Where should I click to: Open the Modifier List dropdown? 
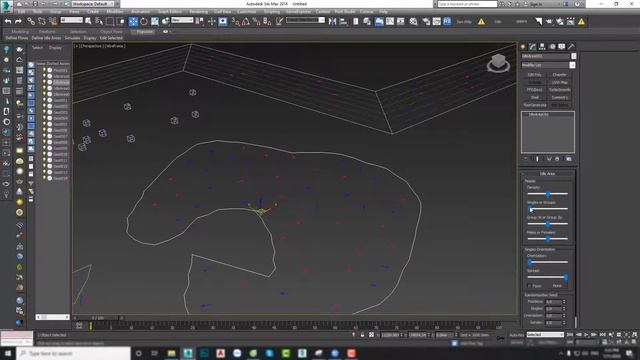(x=548, y=65)
